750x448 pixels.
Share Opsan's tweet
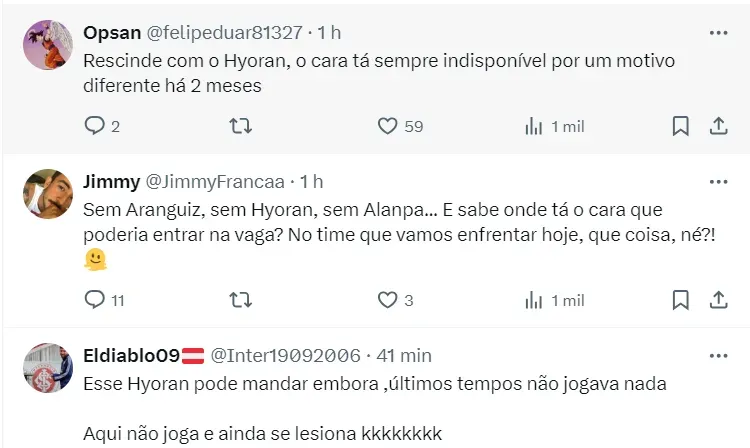tap(718, 126)
